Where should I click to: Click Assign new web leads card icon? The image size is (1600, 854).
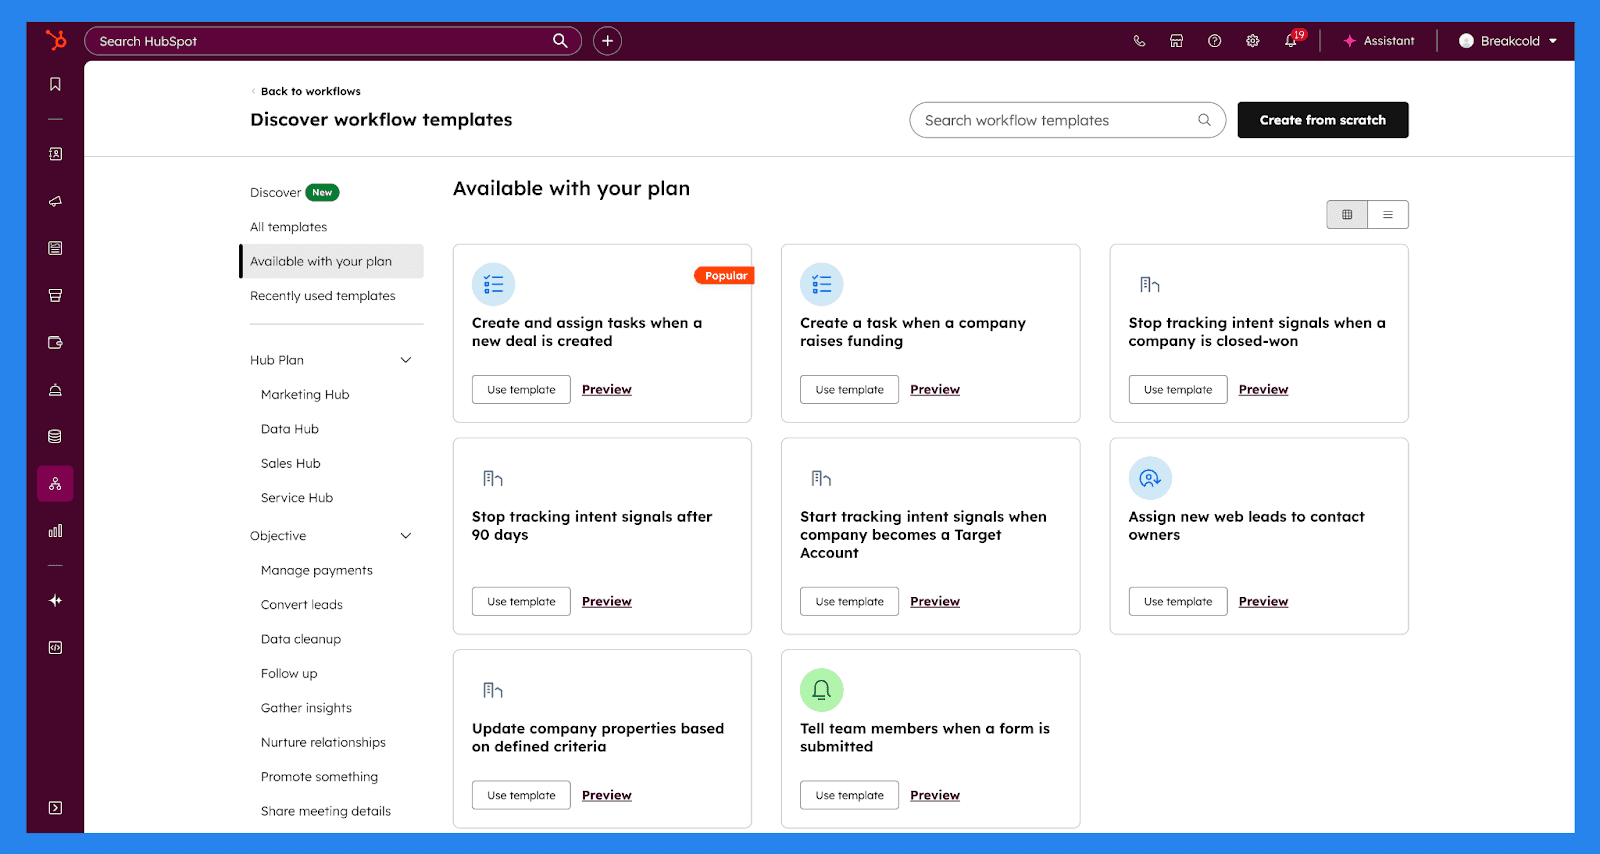[x=1150, y=478]
